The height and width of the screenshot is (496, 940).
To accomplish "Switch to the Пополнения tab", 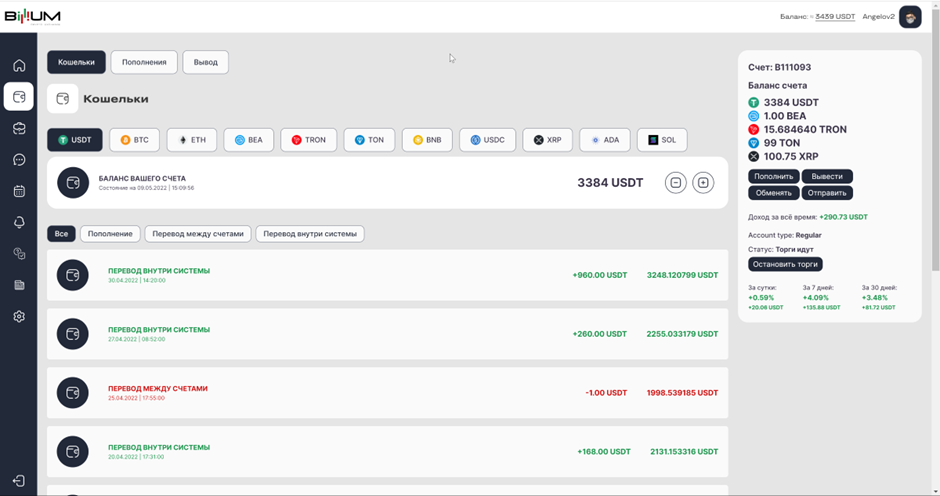I will tap(144, 62).
